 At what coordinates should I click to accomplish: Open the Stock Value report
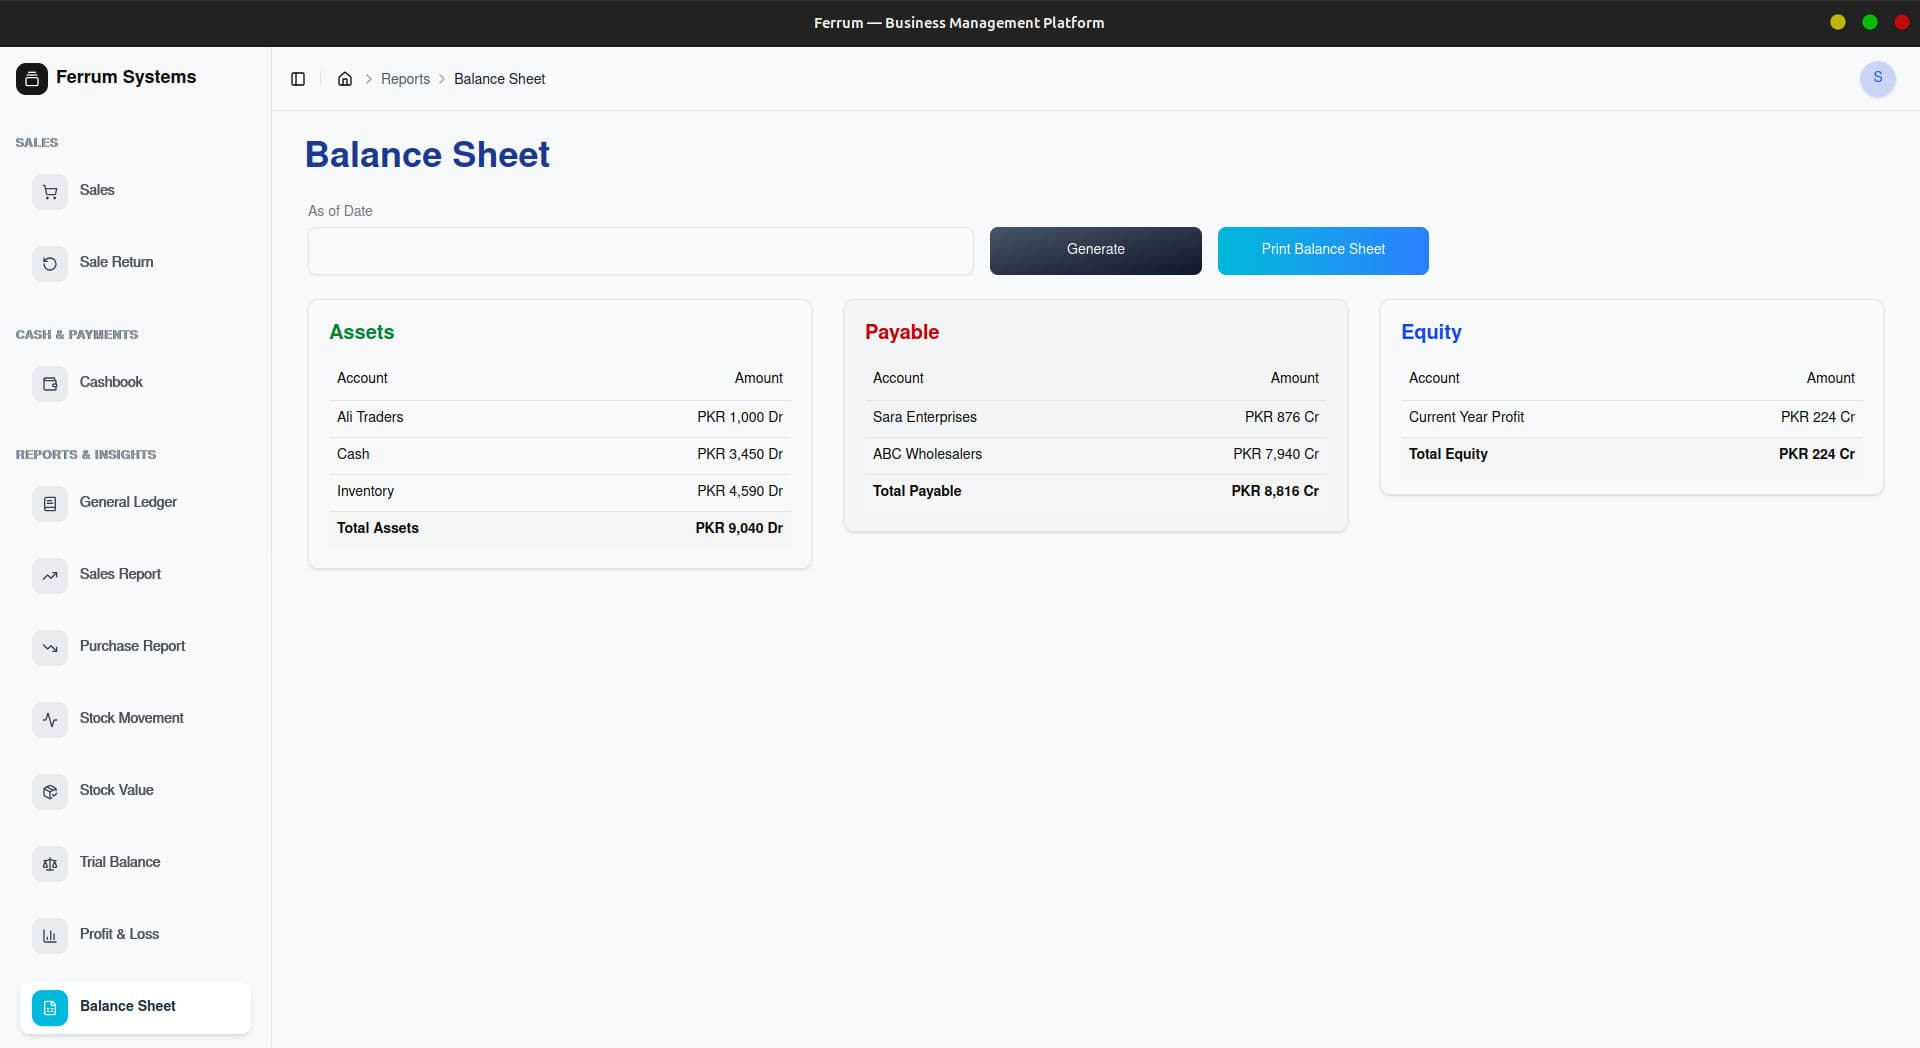(135, 791)
